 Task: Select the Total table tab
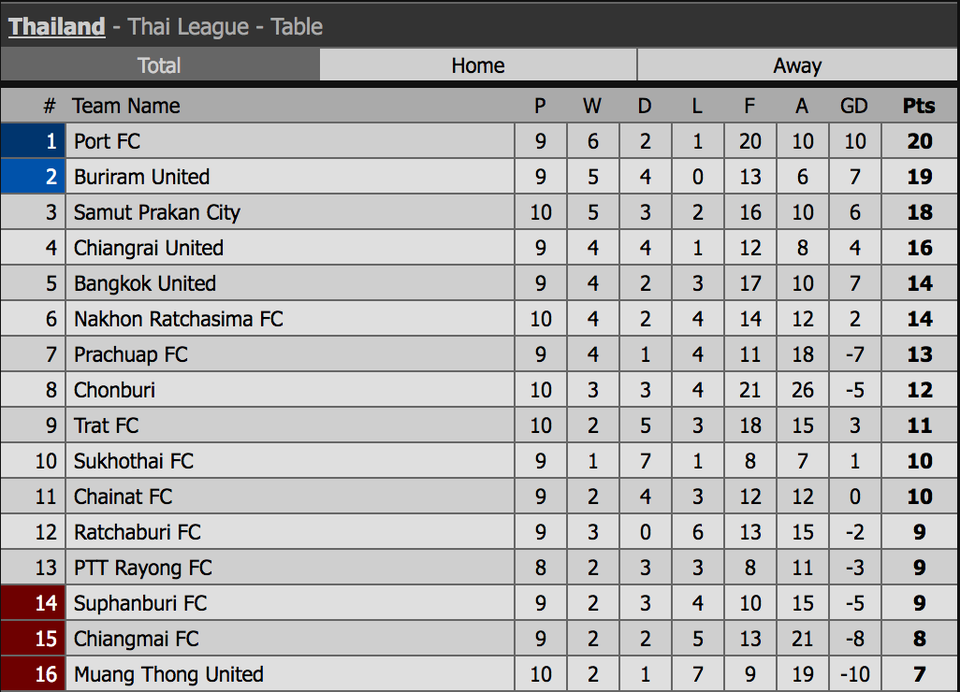160,65
